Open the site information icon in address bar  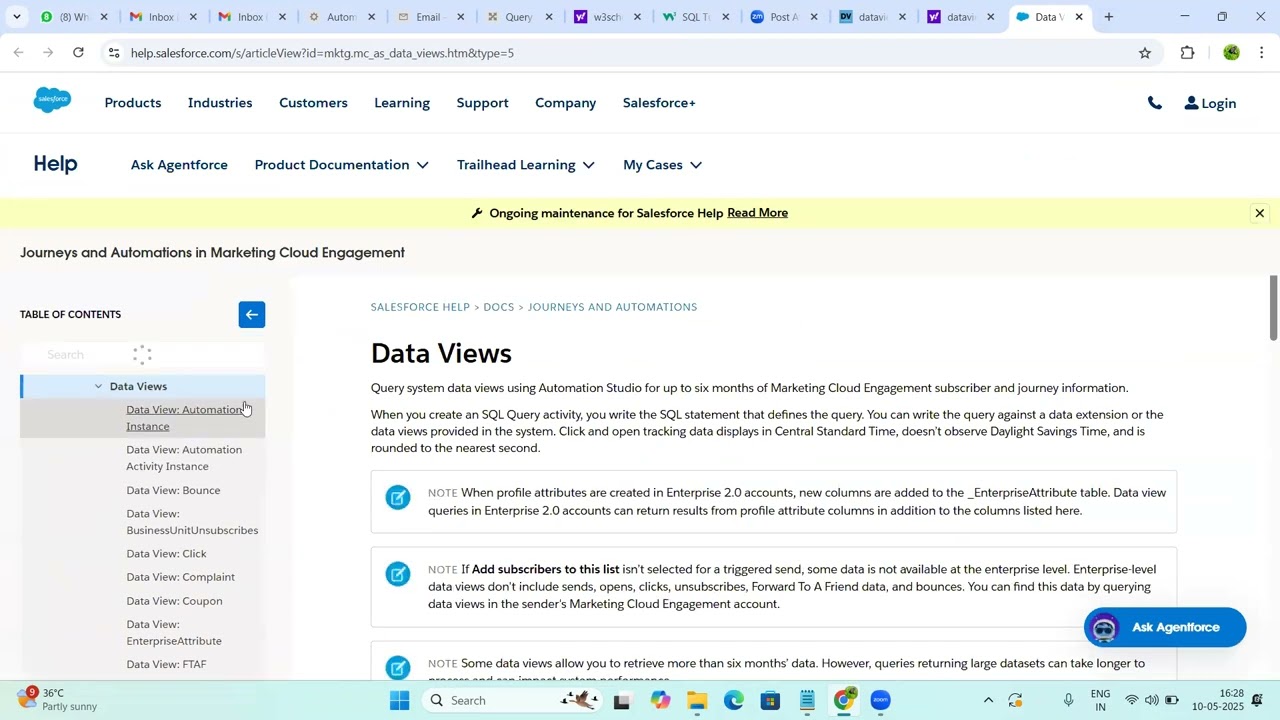(x=113, y=53)
